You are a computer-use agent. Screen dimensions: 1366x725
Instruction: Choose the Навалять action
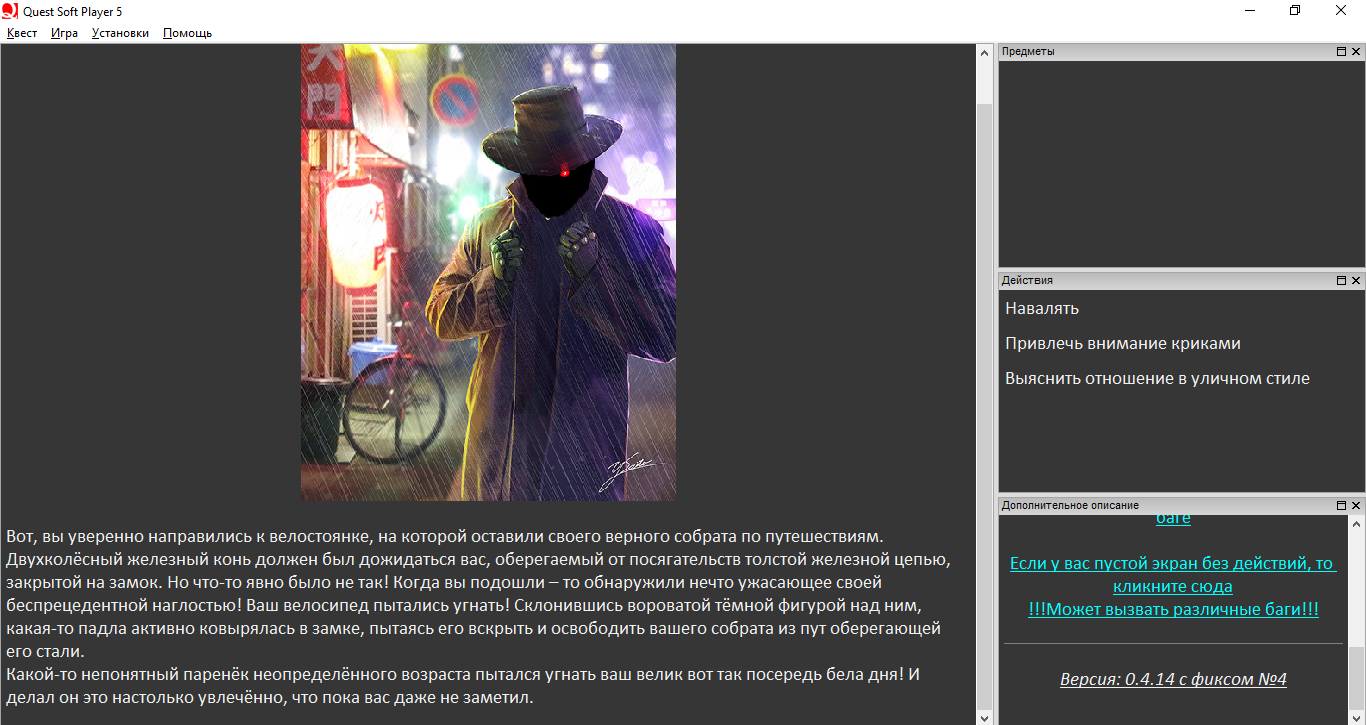pos(1042,309)
